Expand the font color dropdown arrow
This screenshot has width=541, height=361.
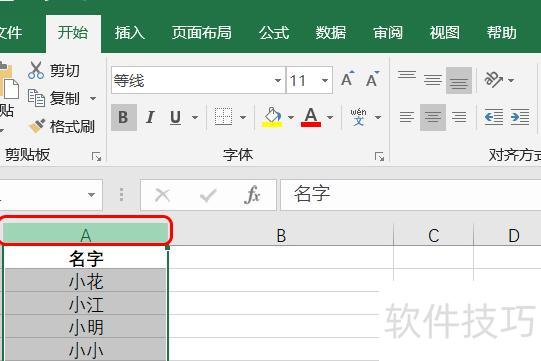point(330,117)
